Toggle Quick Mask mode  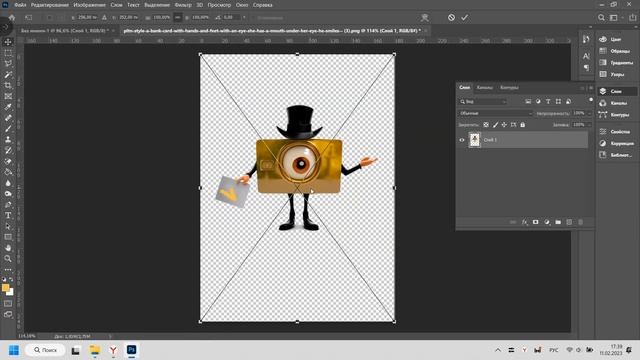point(8,304)
